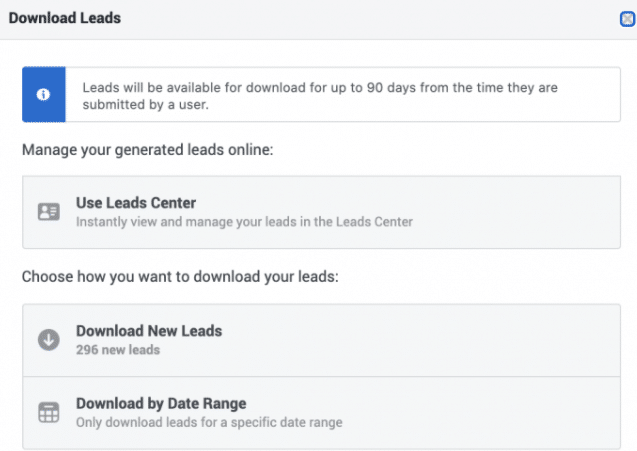Click the Leads Center contact card icon

pyautogui.click(x=49, y=212)
